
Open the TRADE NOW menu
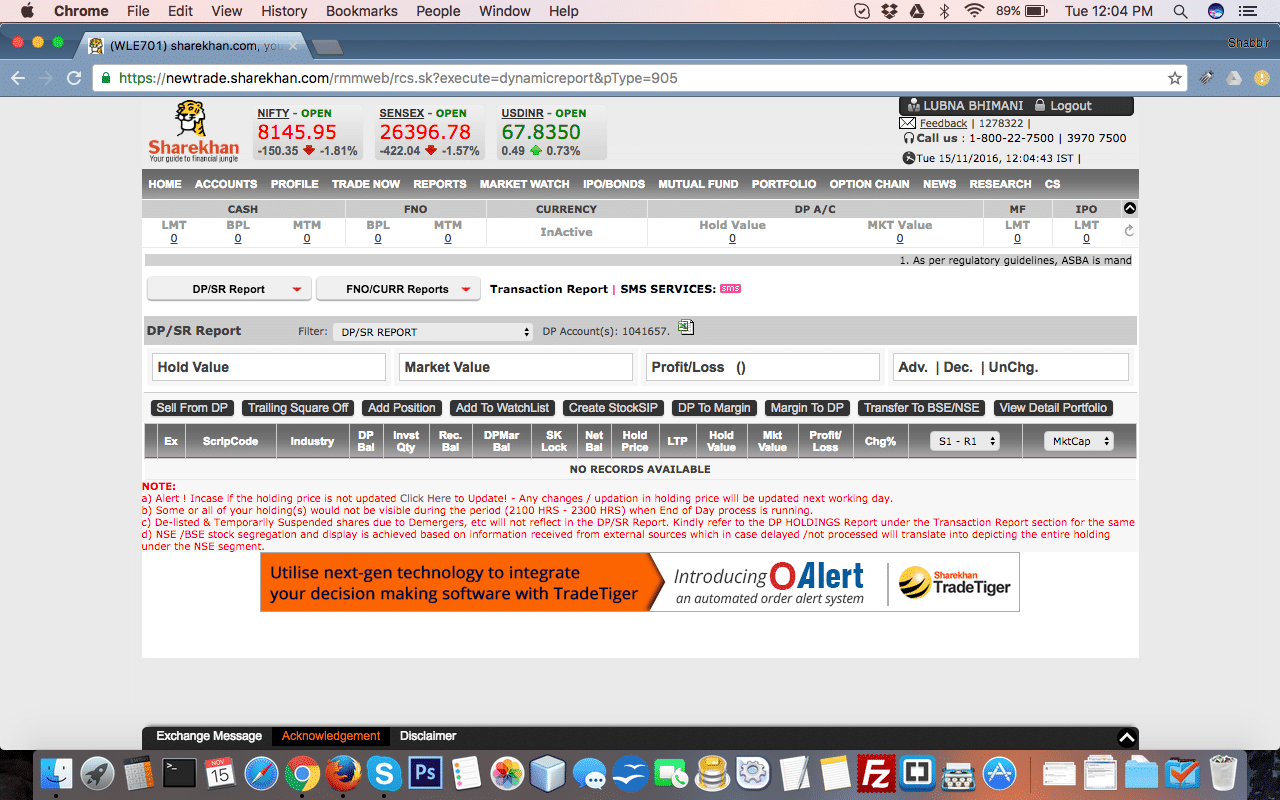(366, 184)
